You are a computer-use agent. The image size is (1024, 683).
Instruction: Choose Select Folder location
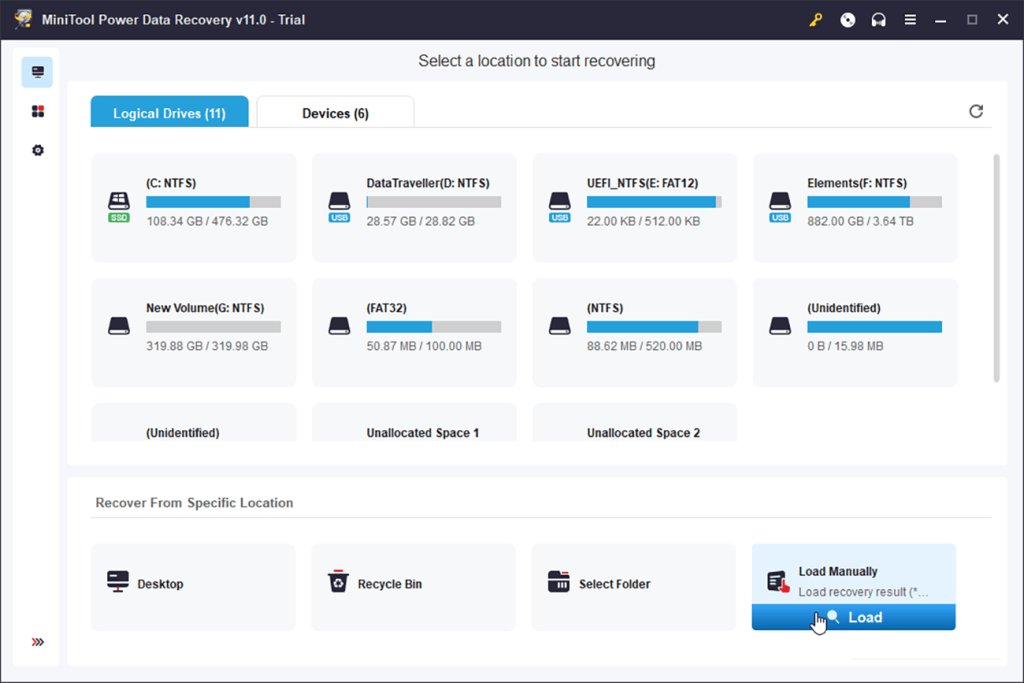tap(633, 587)
